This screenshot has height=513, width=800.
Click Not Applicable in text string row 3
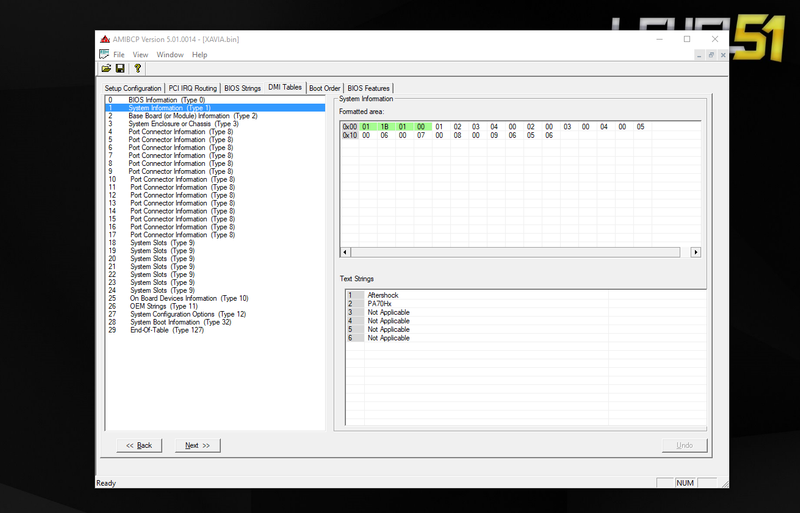[388, 312]
